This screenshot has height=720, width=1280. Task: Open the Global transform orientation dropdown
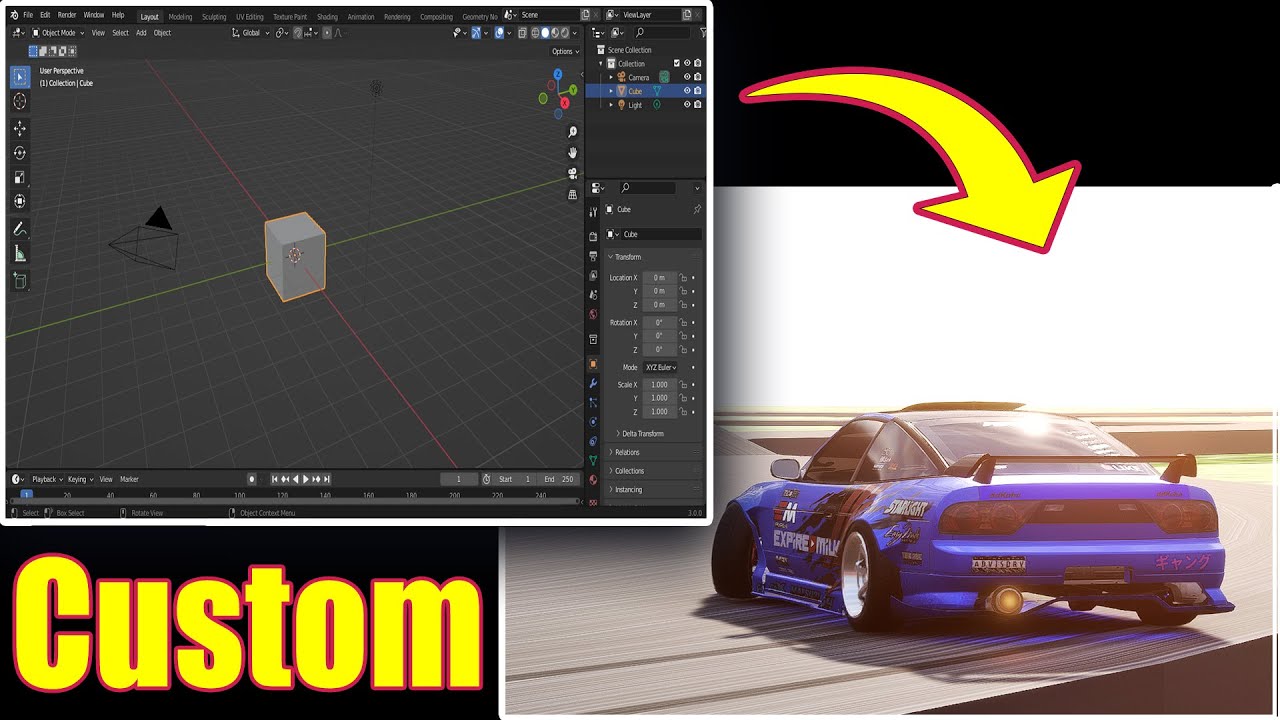click(x=250, y=33)
